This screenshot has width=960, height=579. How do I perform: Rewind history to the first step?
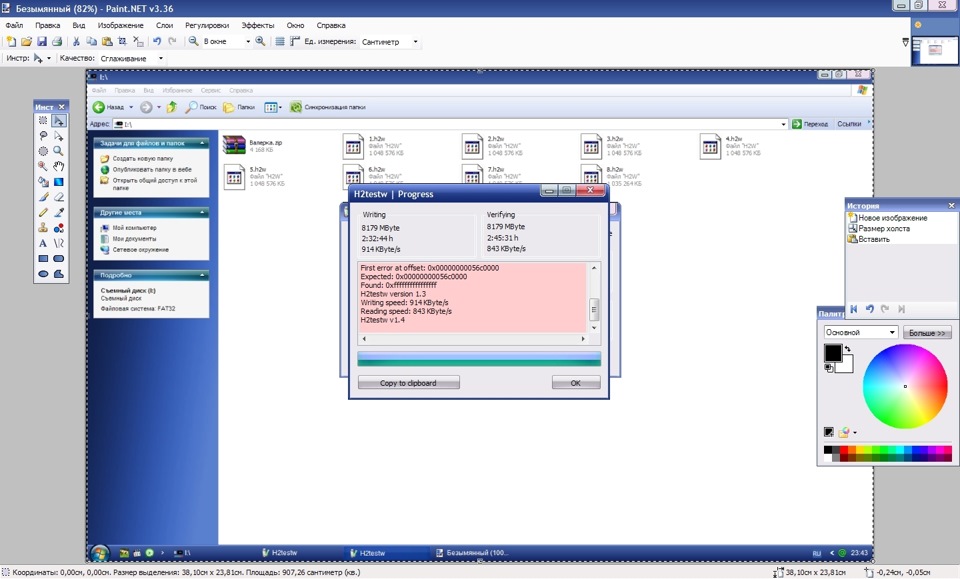pos(853,309)
